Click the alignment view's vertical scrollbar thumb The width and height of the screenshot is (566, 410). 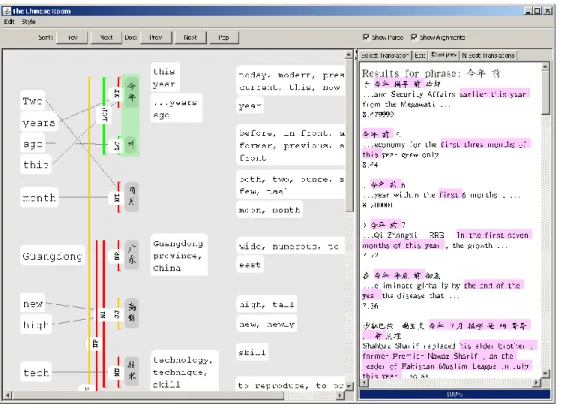[349, 135]
